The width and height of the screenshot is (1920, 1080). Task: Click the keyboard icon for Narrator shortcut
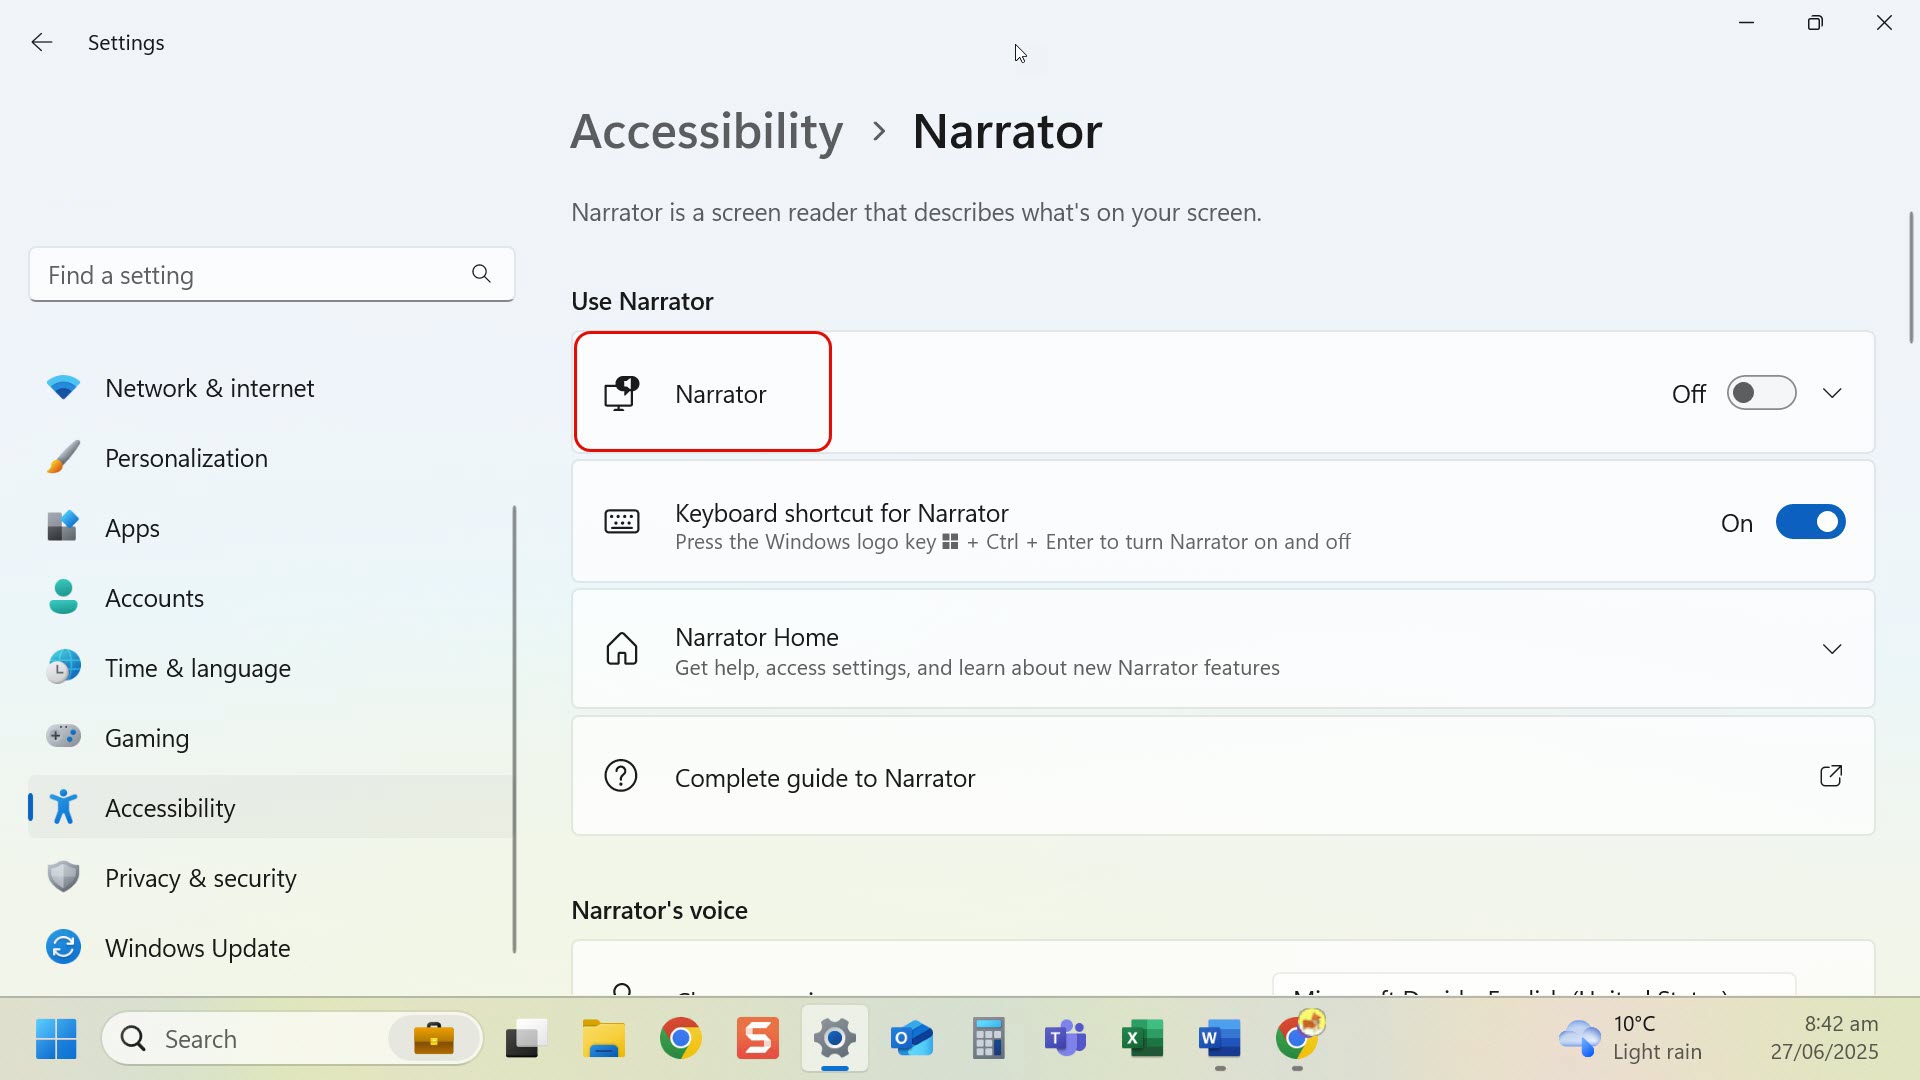tap(622, 522)
